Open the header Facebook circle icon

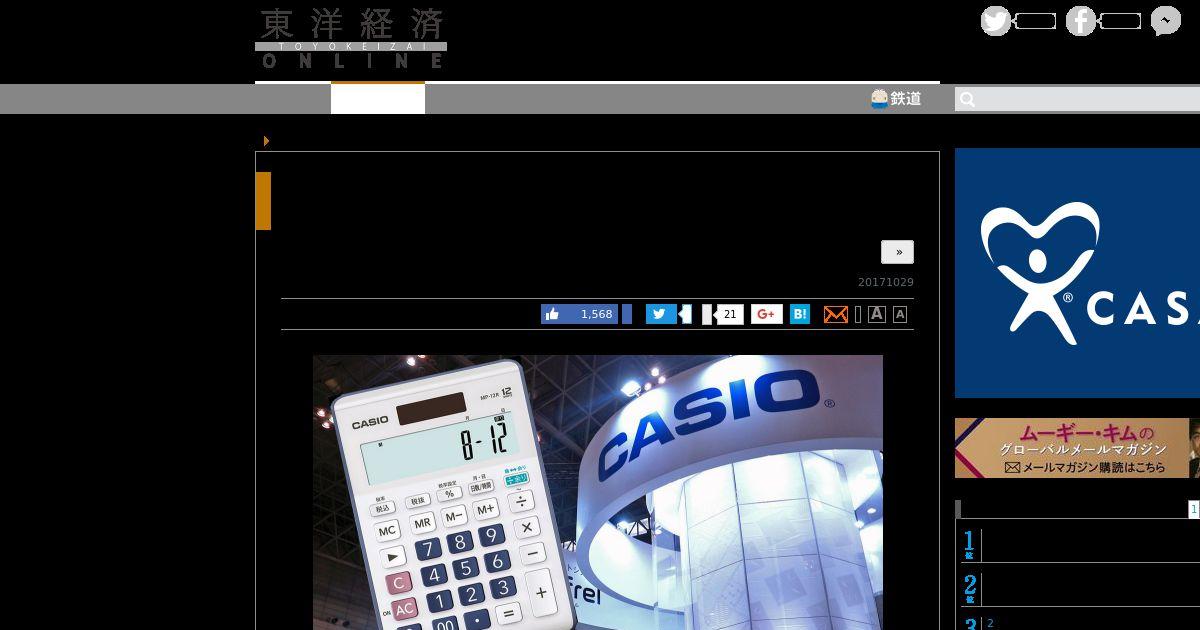pyautogui.click(x=1081, y=21)
